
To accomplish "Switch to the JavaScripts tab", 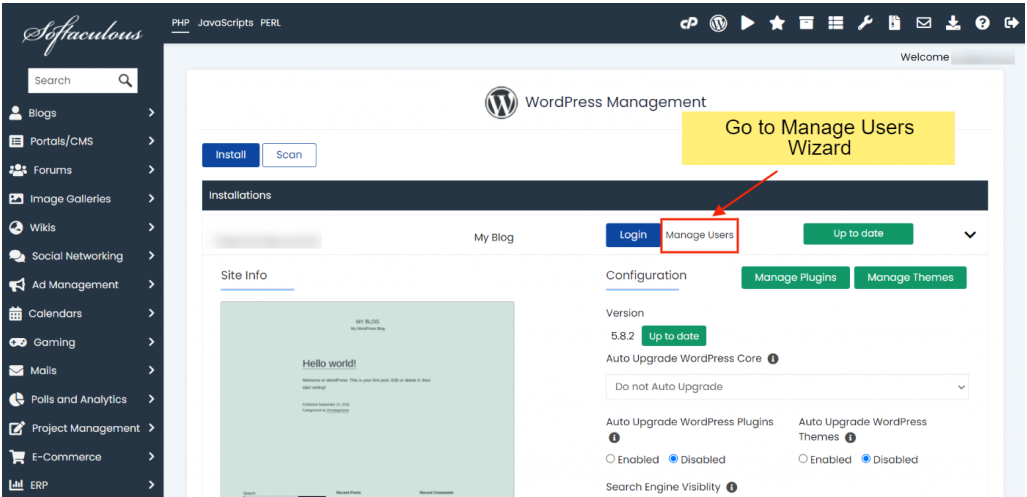I will [225, 23].
